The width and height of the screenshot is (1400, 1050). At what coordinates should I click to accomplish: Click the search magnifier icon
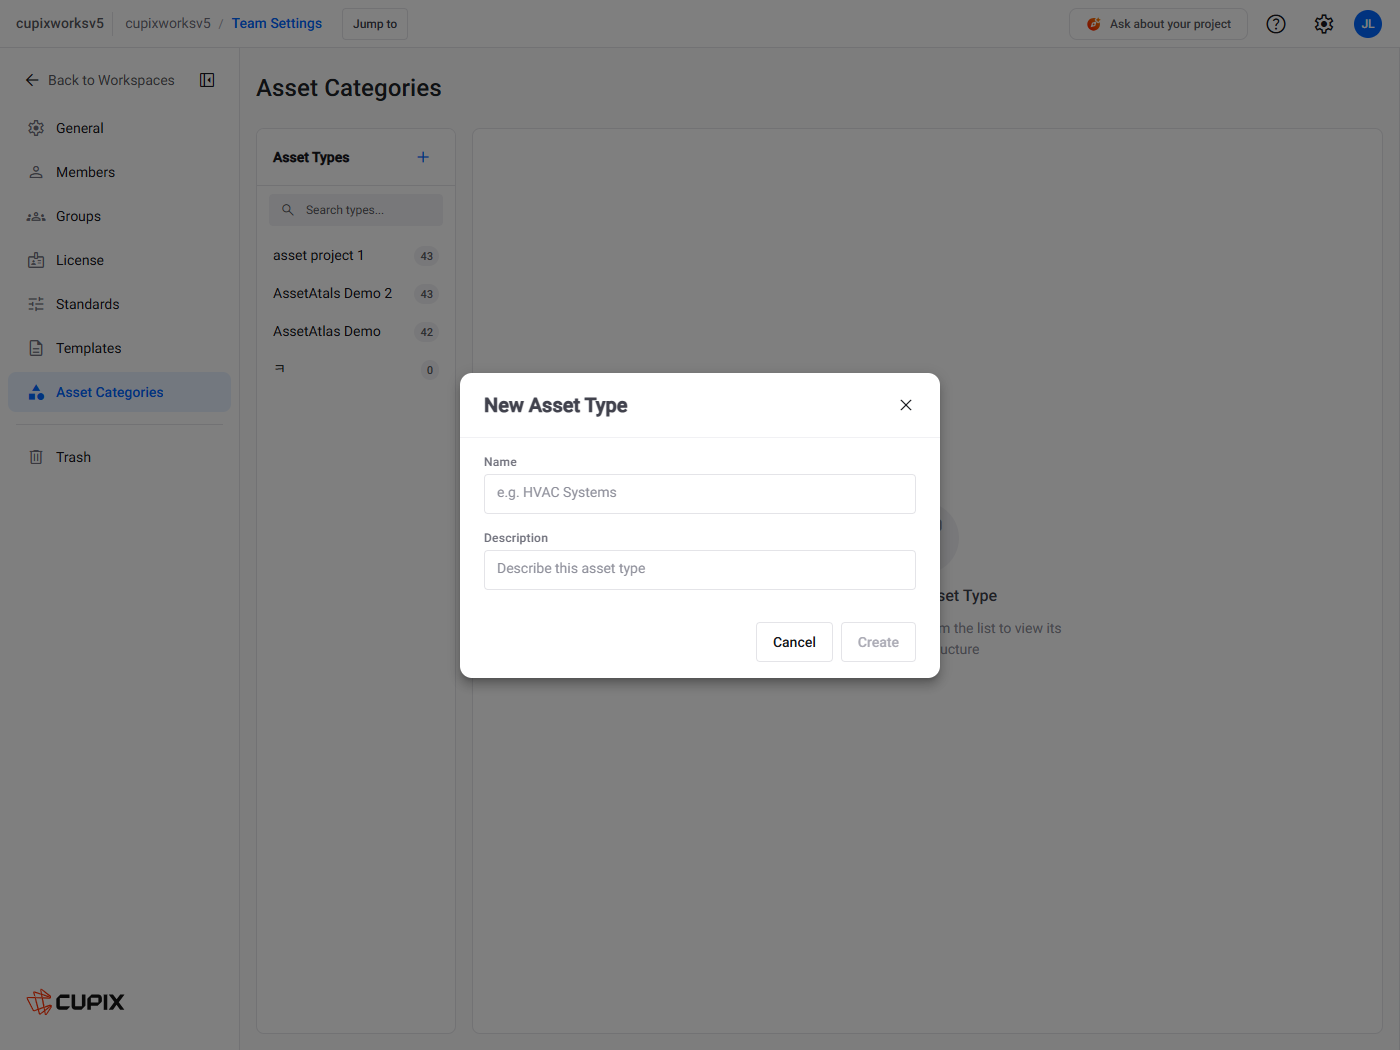coord(288,210)
